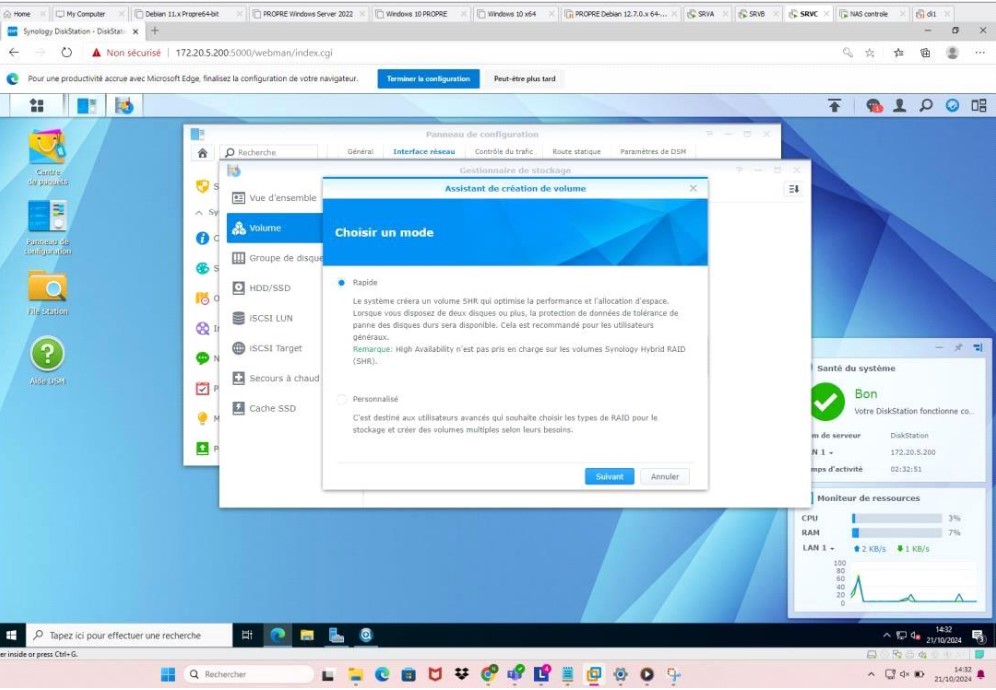Open the DSM pilot view icon

979,105
